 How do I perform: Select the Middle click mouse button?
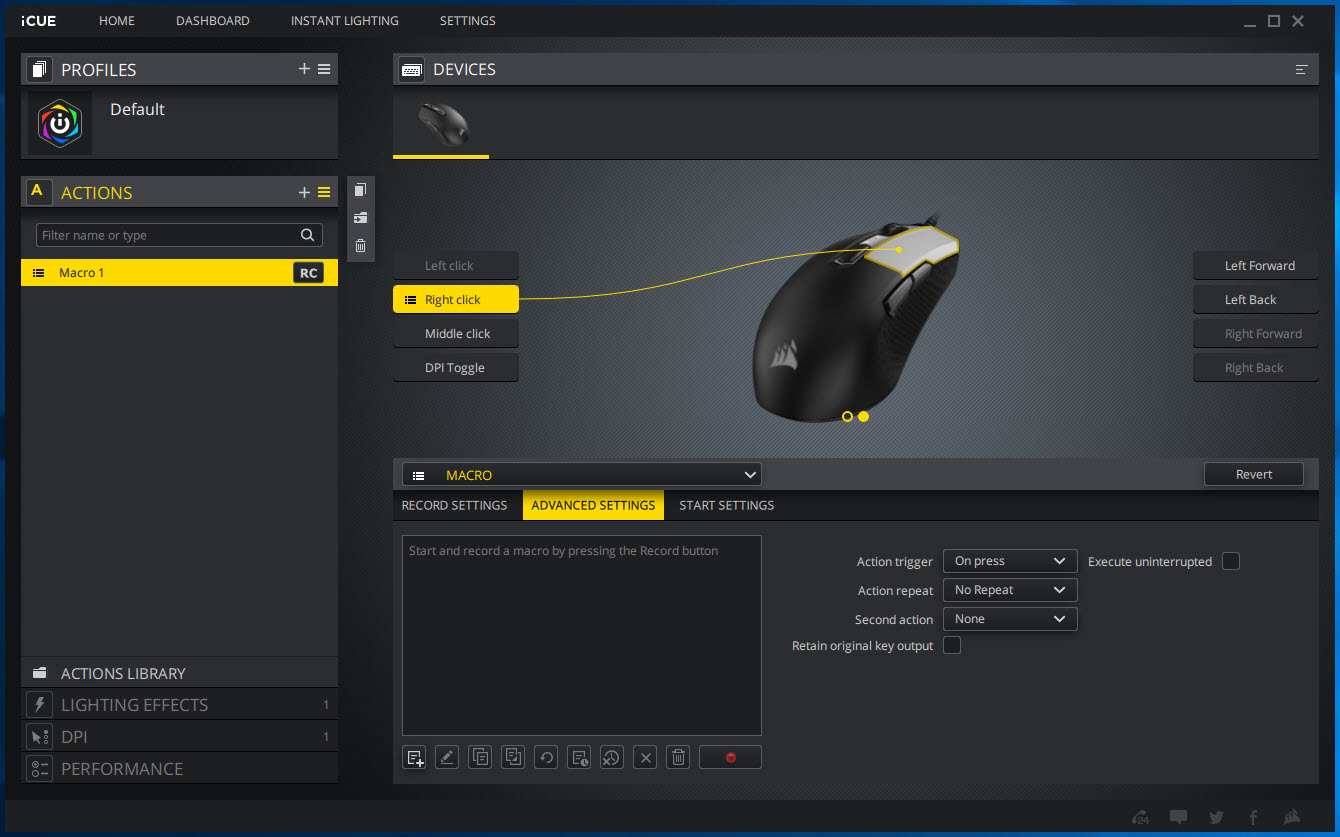point(456,333)
